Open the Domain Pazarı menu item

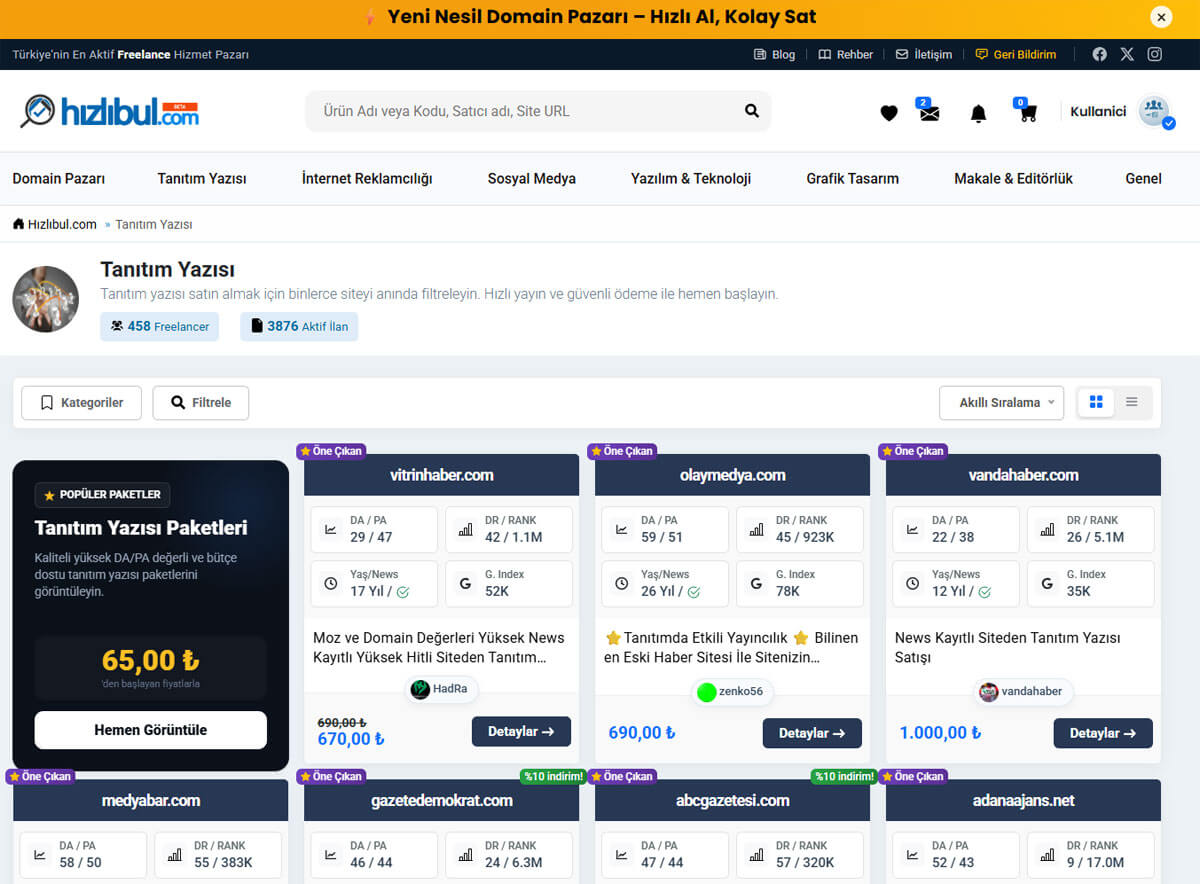(59, 178)
